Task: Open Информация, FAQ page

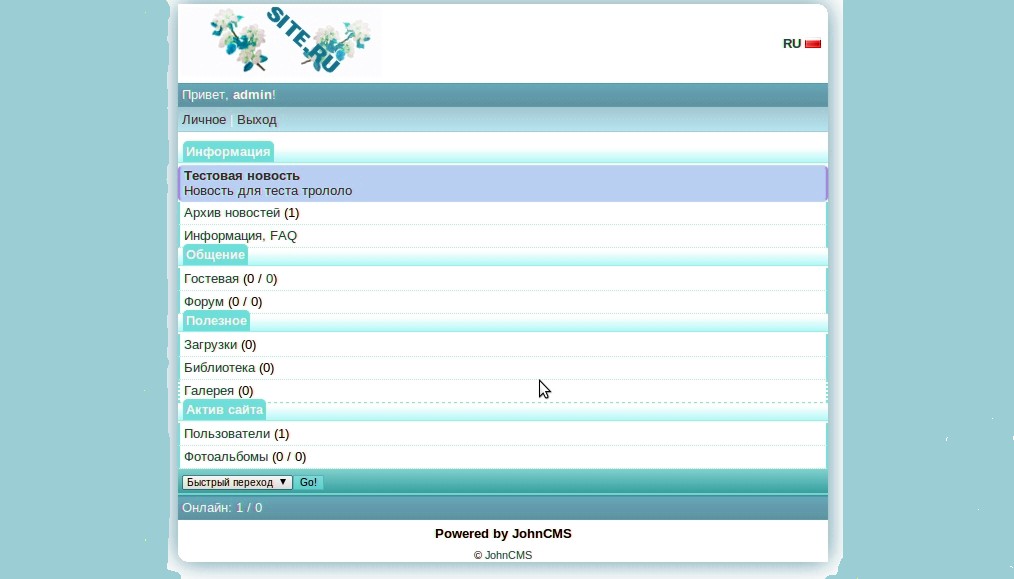Action: pyautogui.click(x=241, y=235)
